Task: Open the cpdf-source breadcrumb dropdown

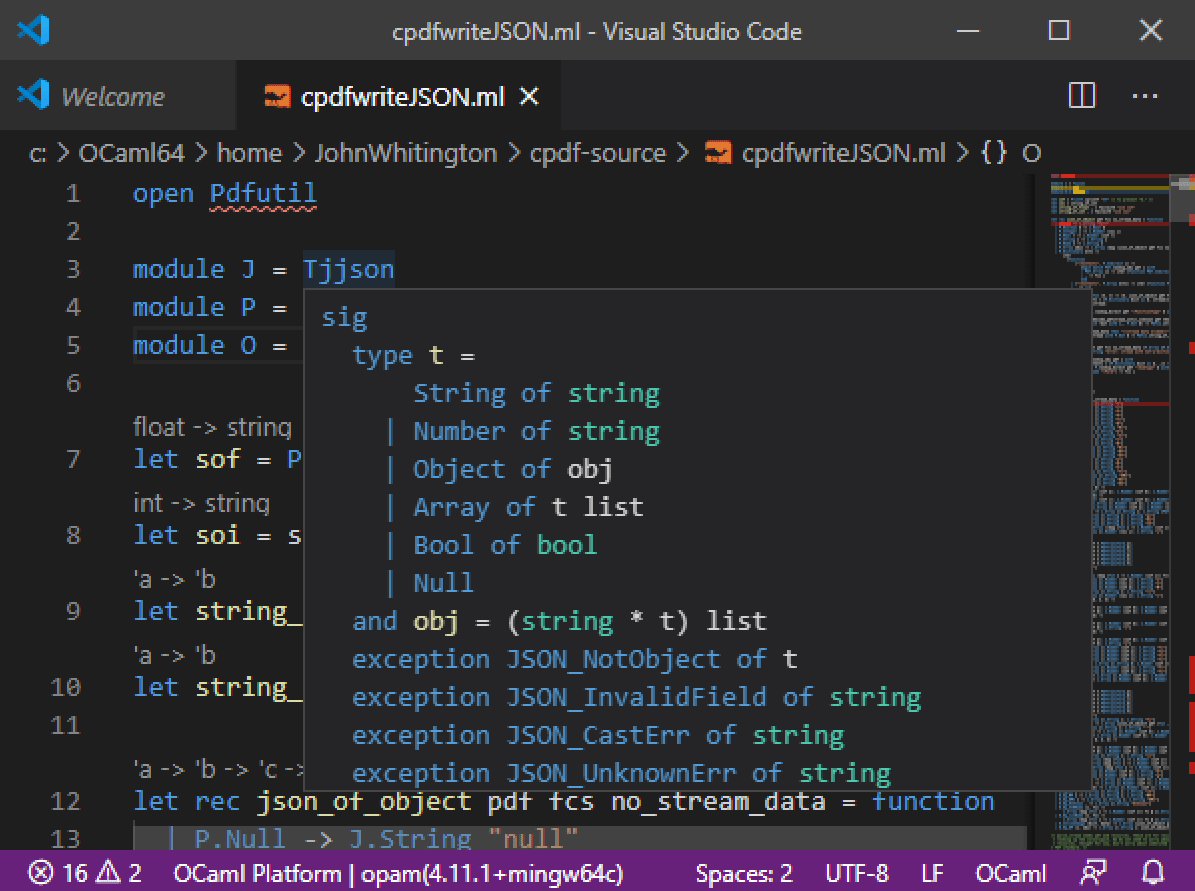Action: pos(596,152)
